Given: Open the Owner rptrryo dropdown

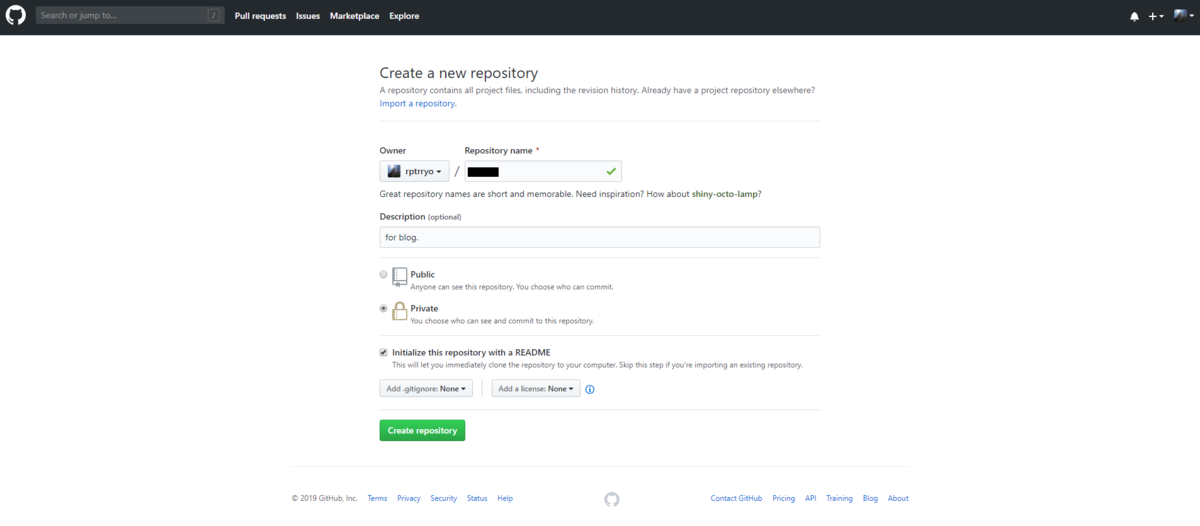Looking at the screenshot, I should [414, 171].
